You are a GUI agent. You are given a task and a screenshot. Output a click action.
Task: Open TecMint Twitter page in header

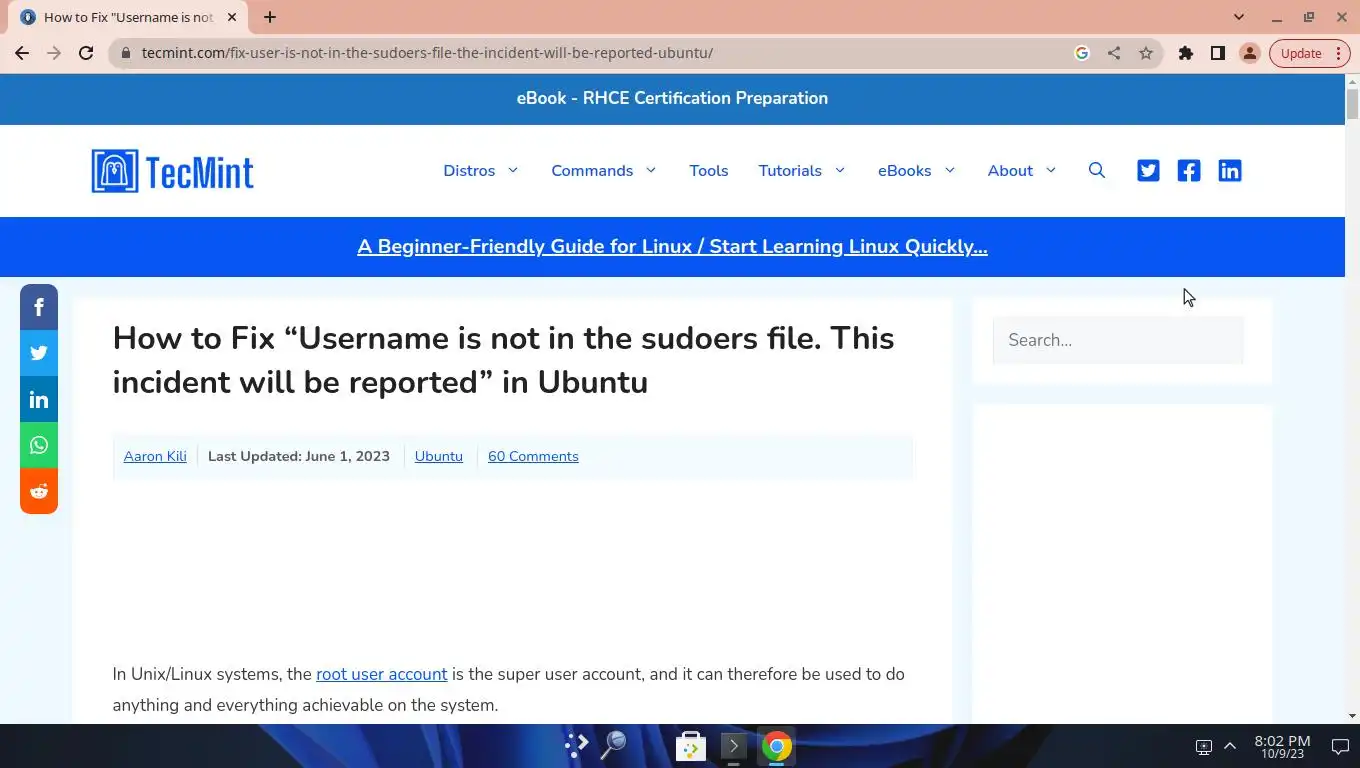tap(1148, 171)
